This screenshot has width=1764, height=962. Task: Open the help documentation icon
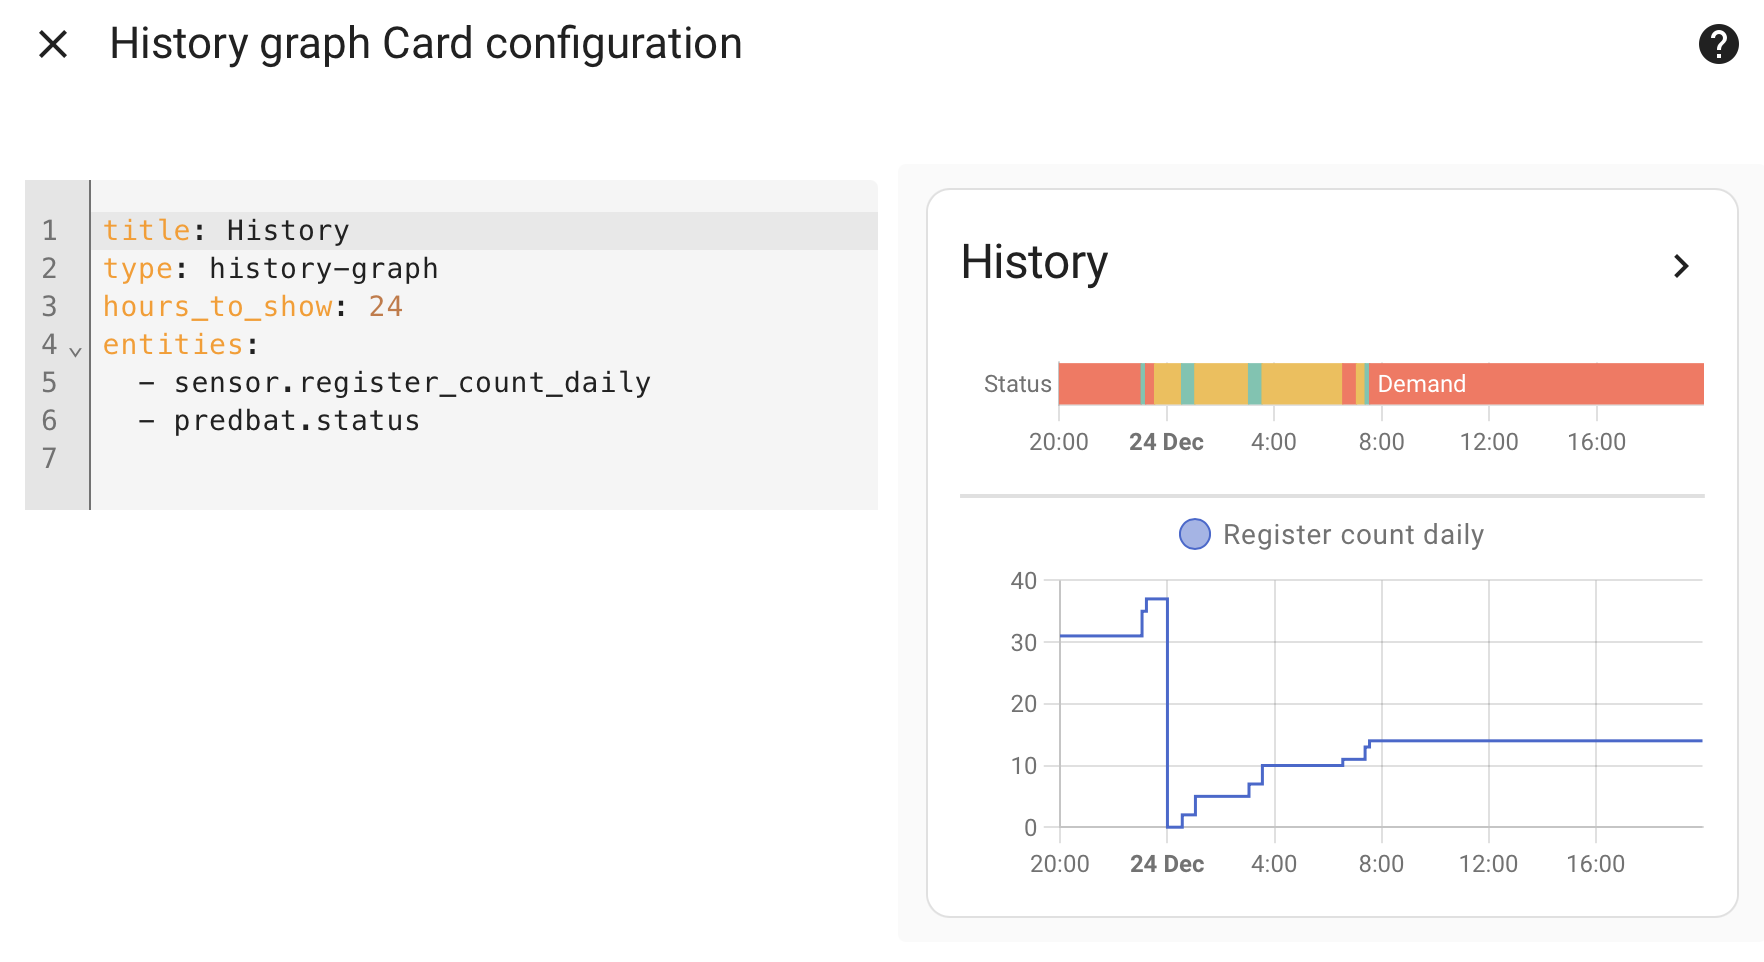coord(1718,44)
